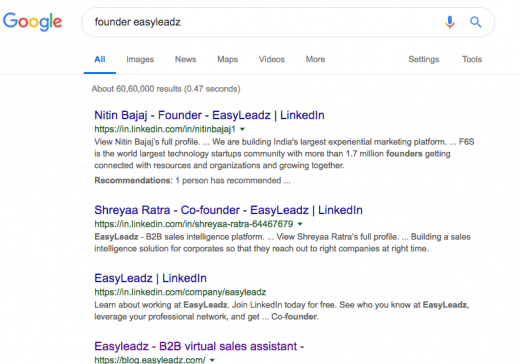Click the About 60,60,000 results text
The width and height of the screenshot is (520, 364).
point(166,89)
